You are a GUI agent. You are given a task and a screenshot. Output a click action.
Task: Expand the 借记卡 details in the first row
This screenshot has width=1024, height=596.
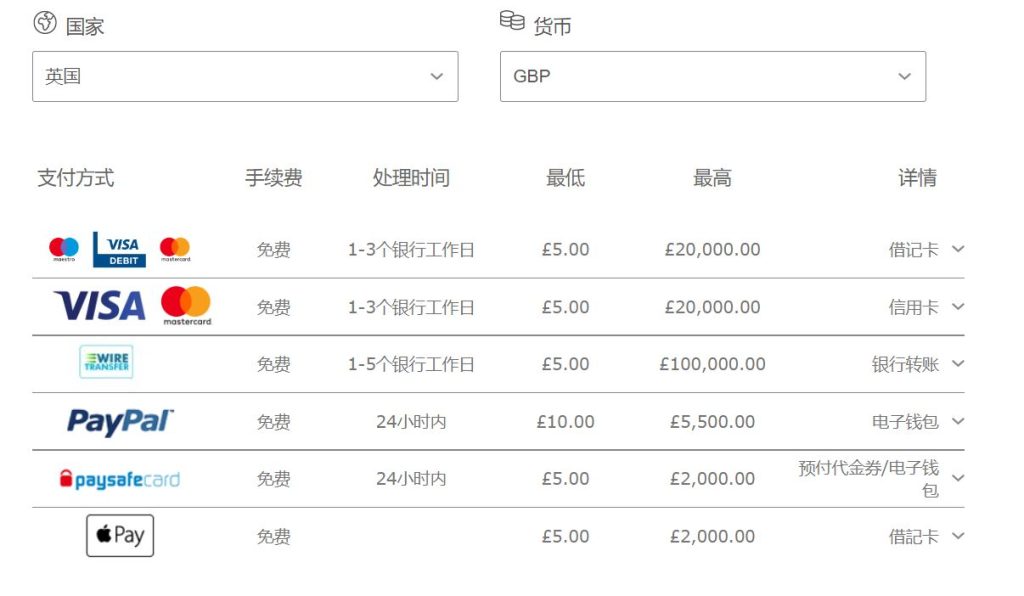click(958, 250)
